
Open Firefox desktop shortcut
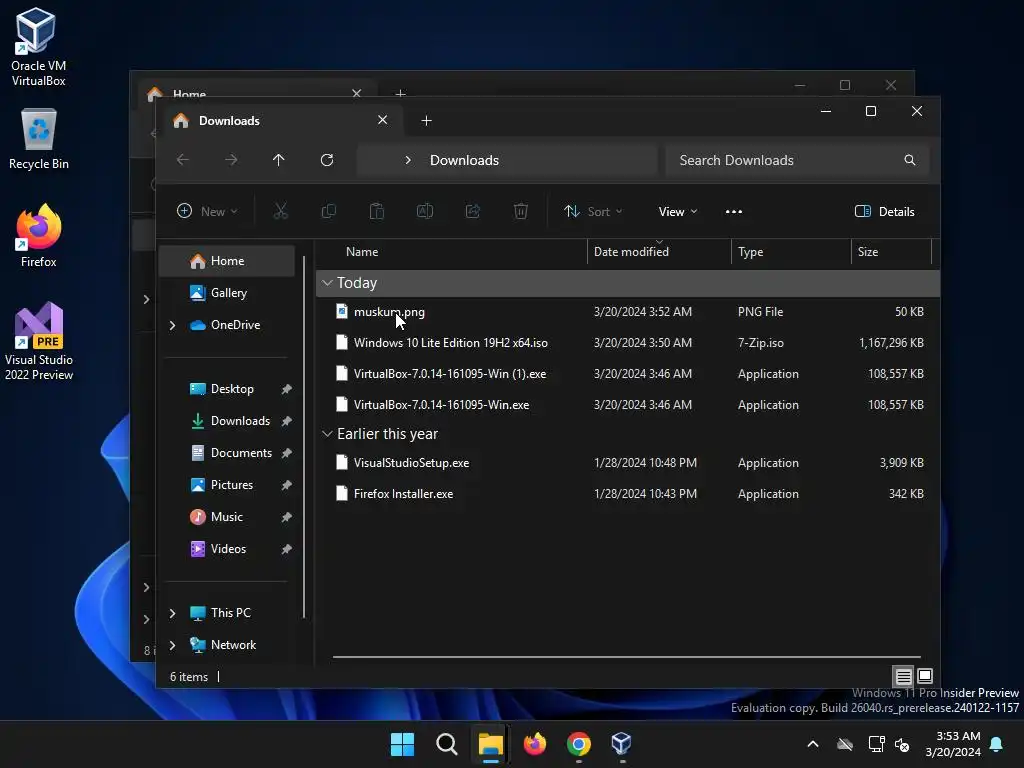tap(39, 236)
